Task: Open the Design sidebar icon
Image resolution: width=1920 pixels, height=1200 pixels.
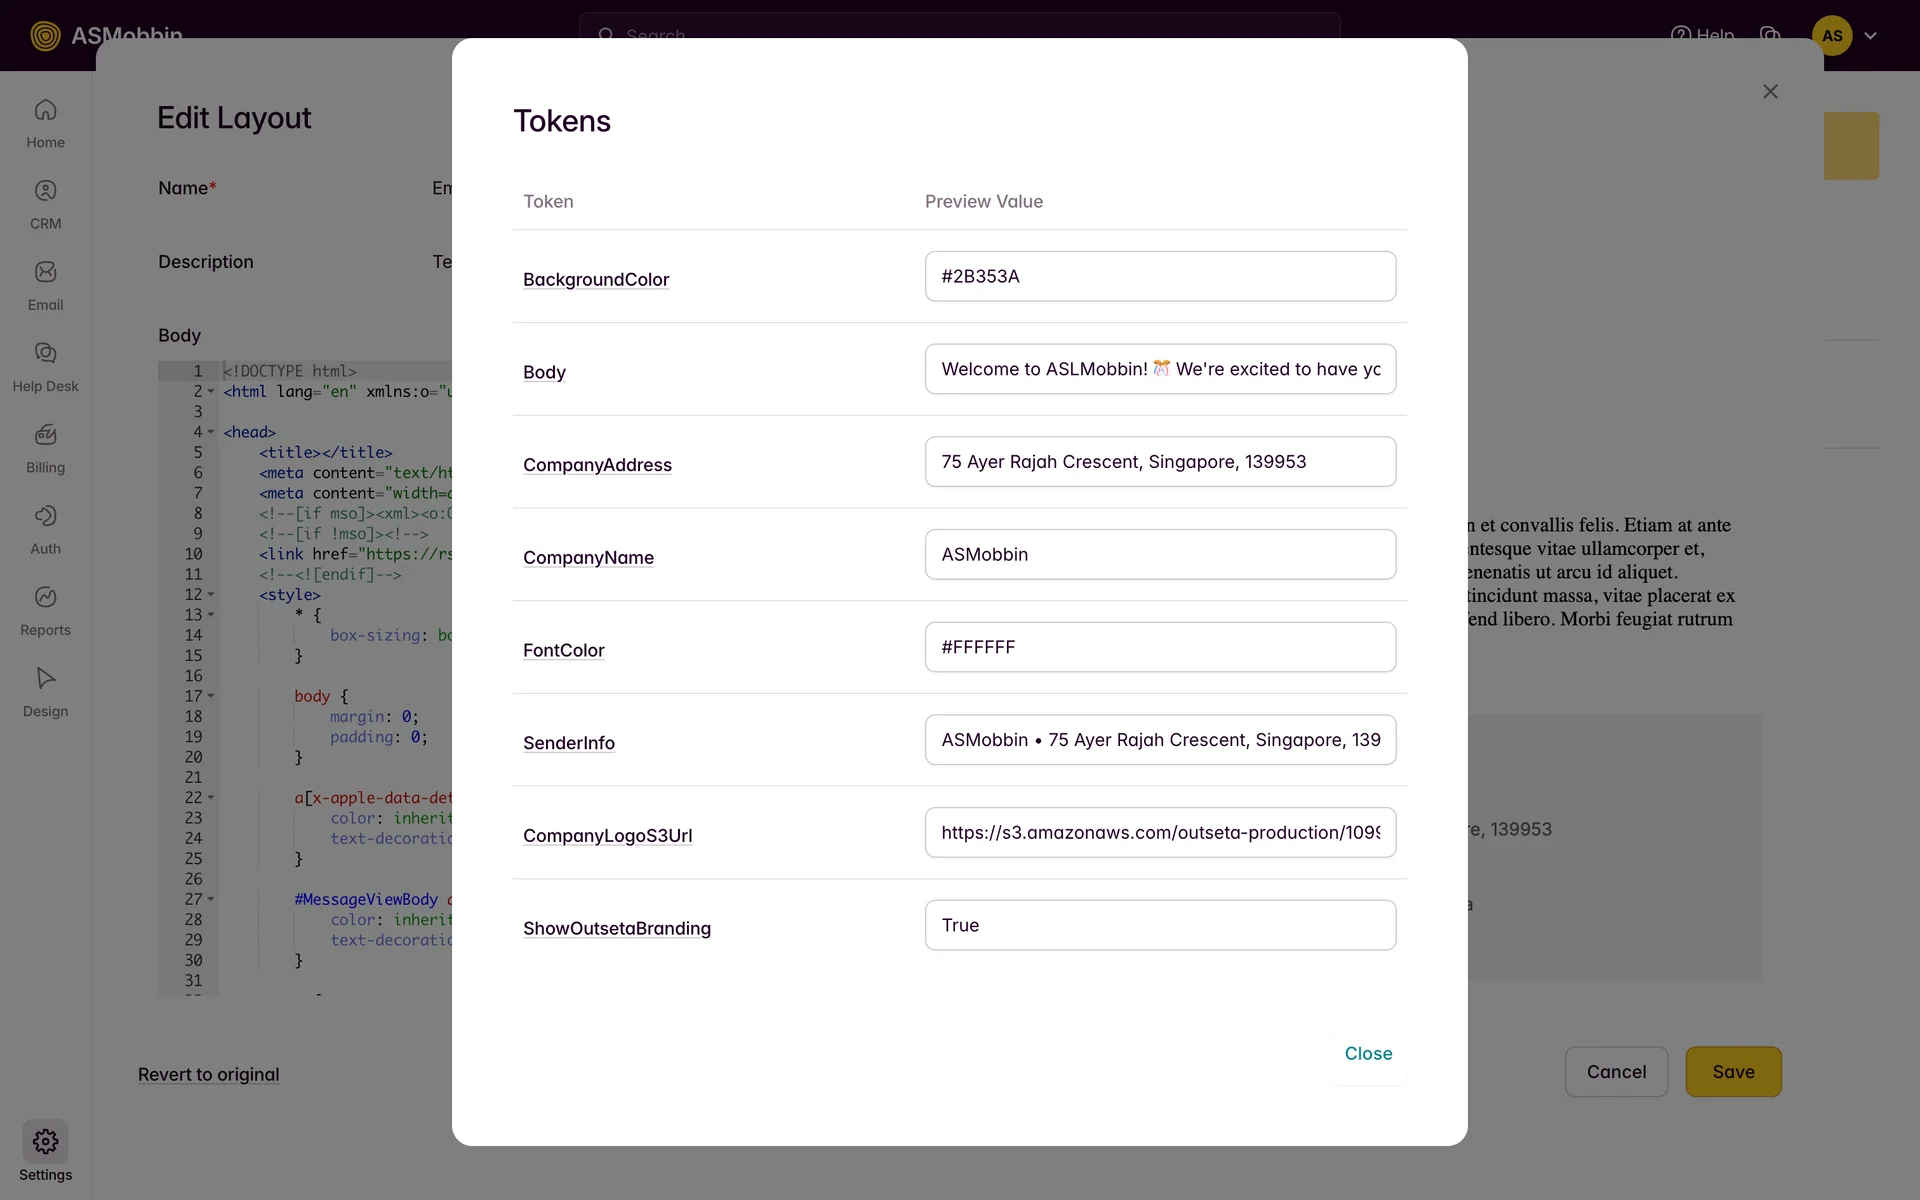Action: click(x=45, y=679)
